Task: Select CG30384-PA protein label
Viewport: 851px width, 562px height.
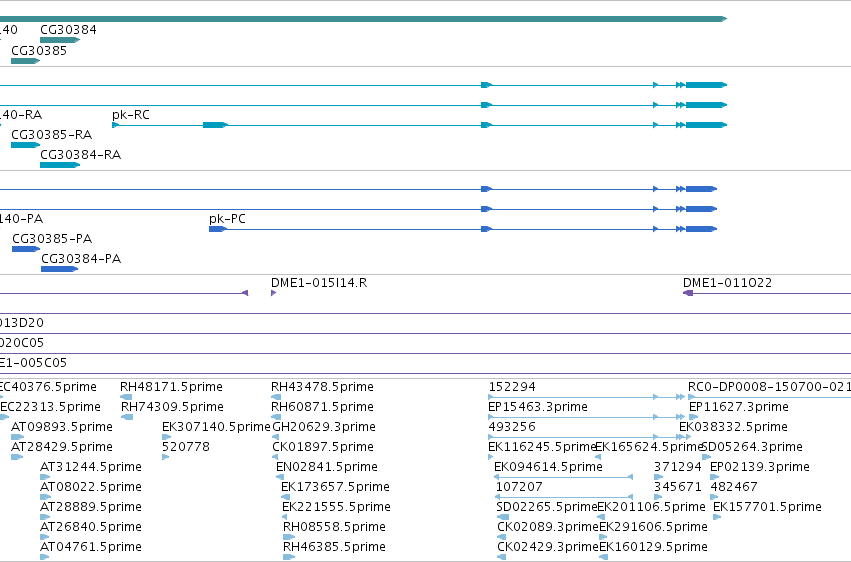Action: tap(81, 259)
